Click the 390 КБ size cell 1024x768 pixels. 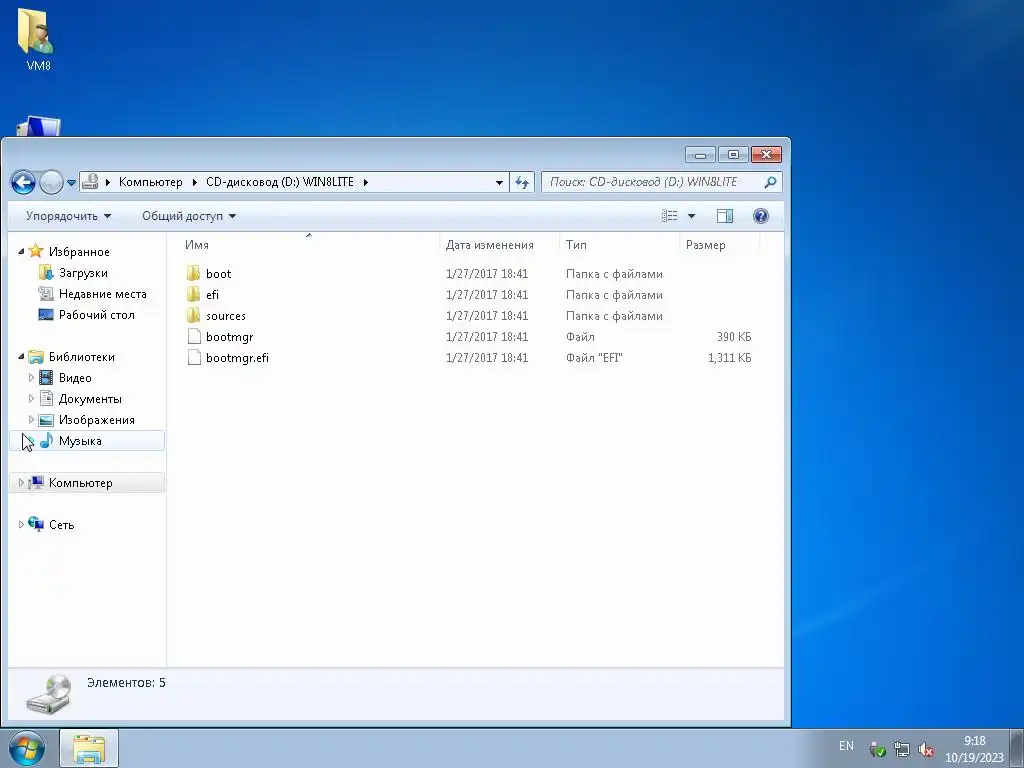point(733,337)
